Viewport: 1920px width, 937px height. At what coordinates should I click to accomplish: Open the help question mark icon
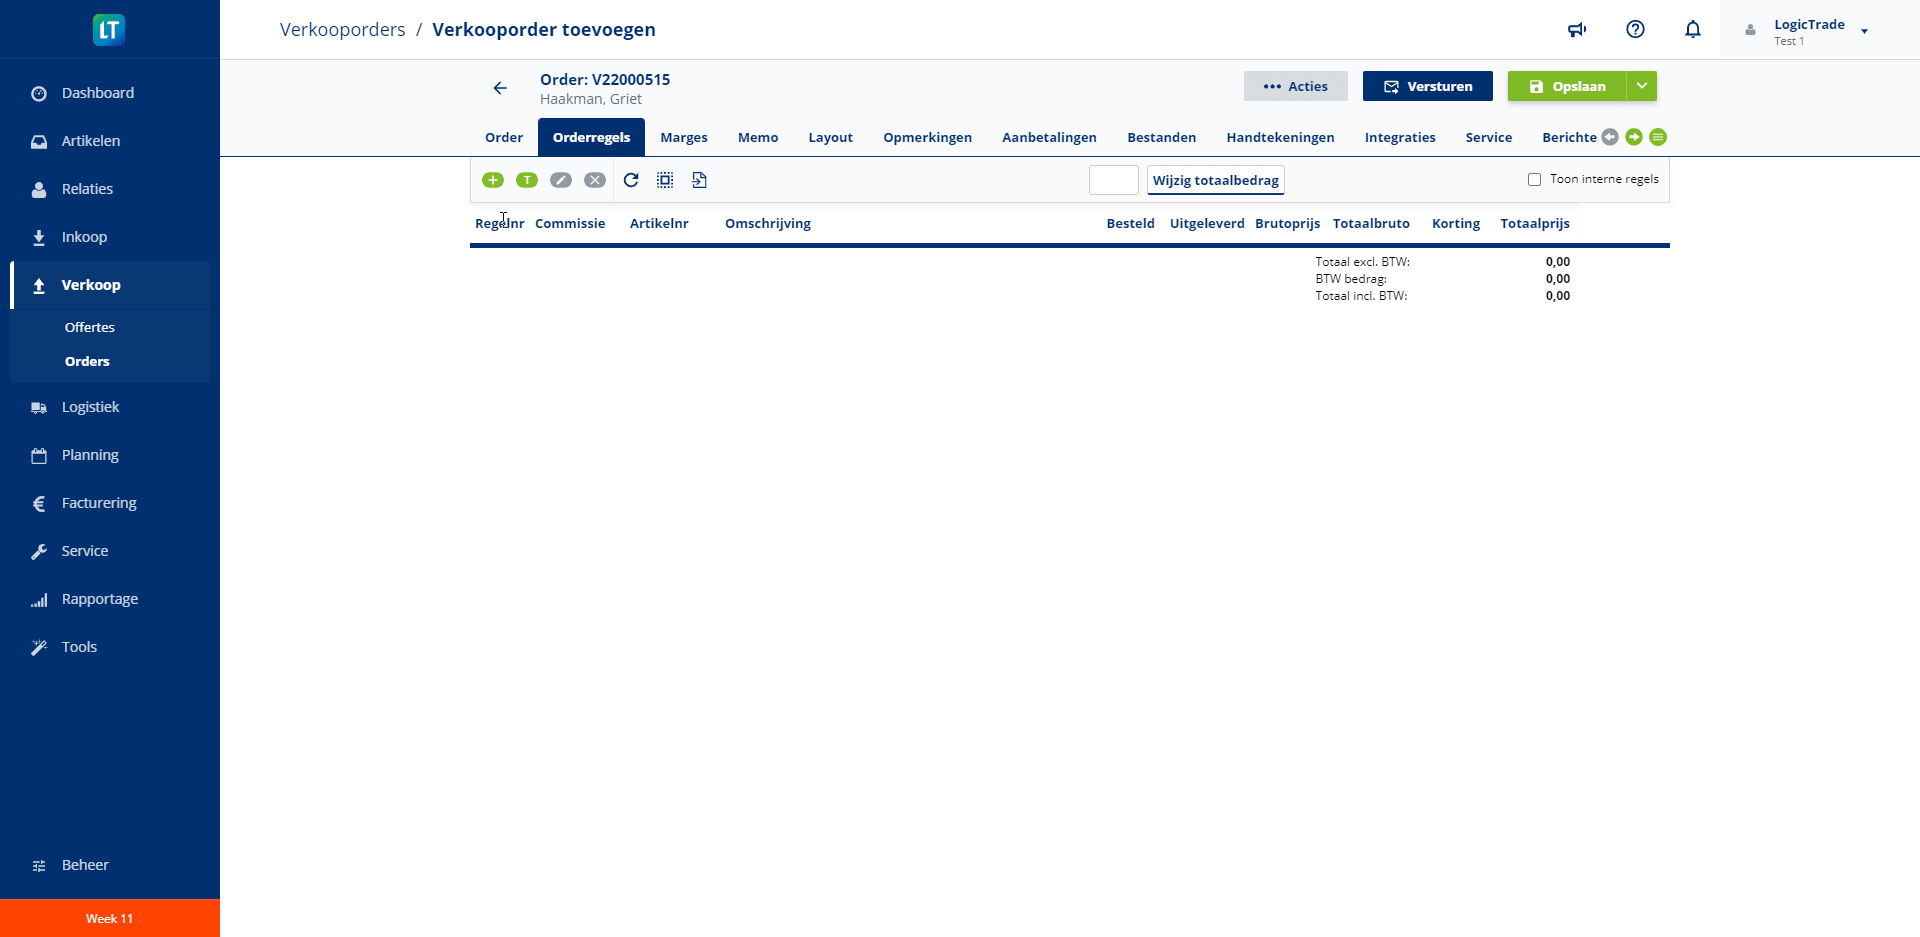point(1635,30)
